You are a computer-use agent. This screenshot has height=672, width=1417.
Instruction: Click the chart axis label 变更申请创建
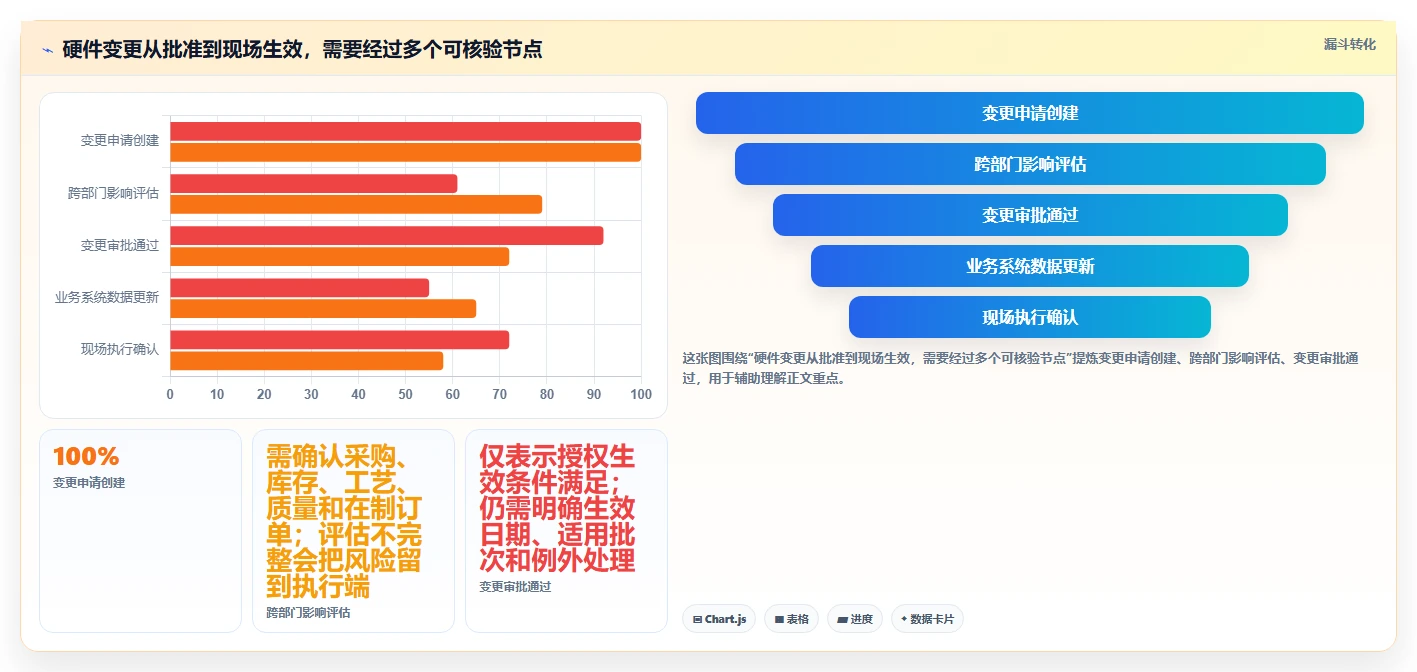pyautogui.click(x=120, y=141)
